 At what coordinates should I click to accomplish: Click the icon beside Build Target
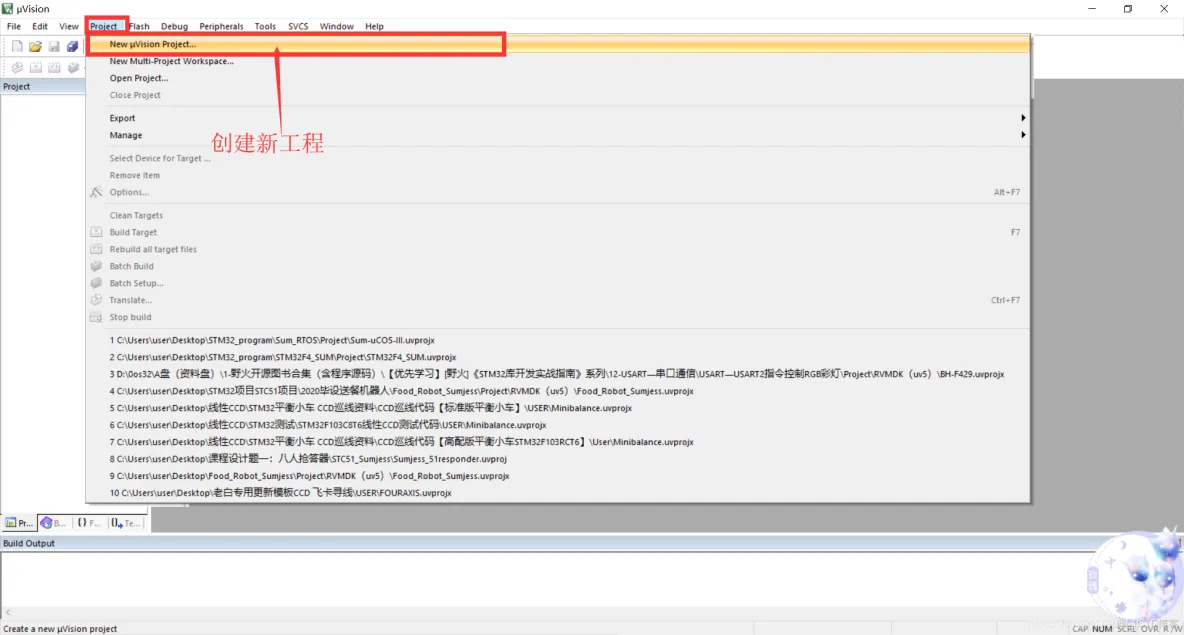96,232
